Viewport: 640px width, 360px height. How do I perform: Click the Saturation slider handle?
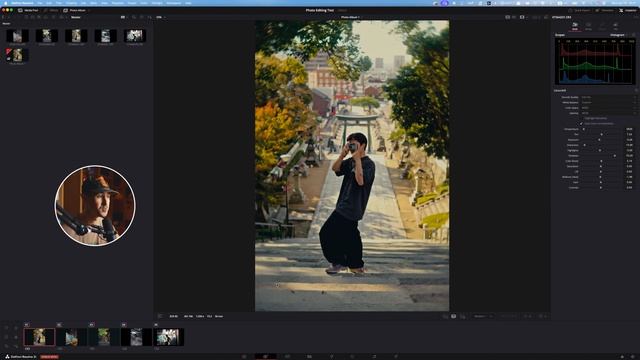[600, 166]
